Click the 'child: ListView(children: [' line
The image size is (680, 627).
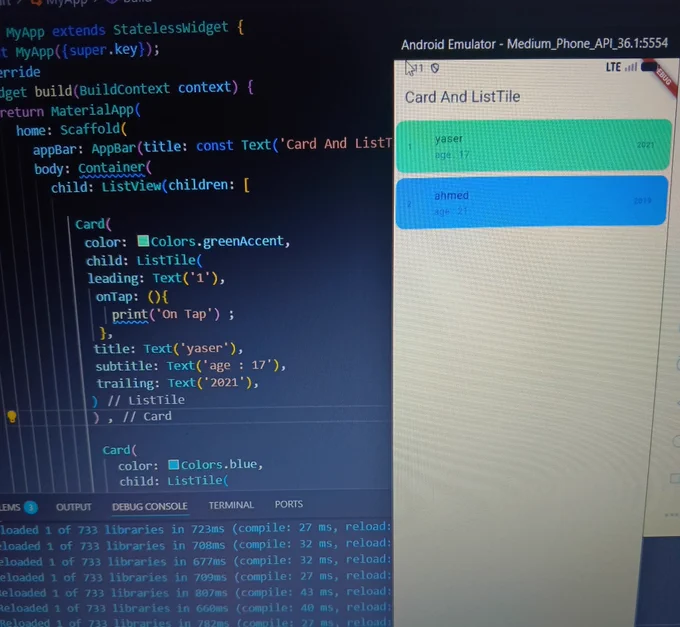click(x=150, y=186)
